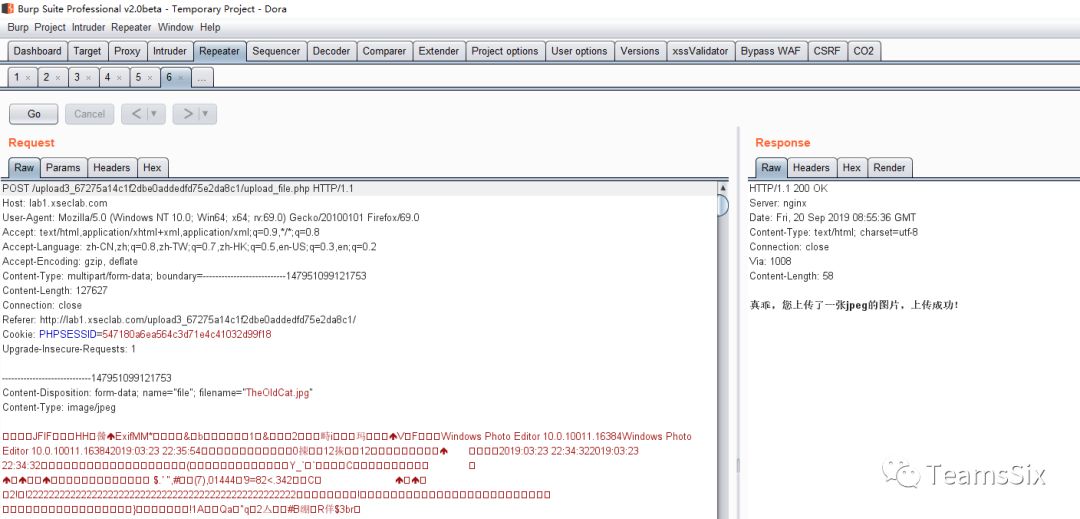Select the main Repeater tab
This screenshot has width=1080, height=519.
[219, 51]
